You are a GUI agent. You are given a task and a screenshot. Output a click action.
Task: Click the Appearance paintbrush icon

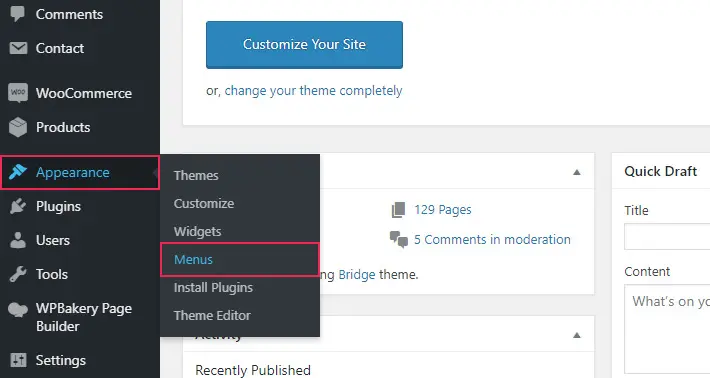coord(18,172)
